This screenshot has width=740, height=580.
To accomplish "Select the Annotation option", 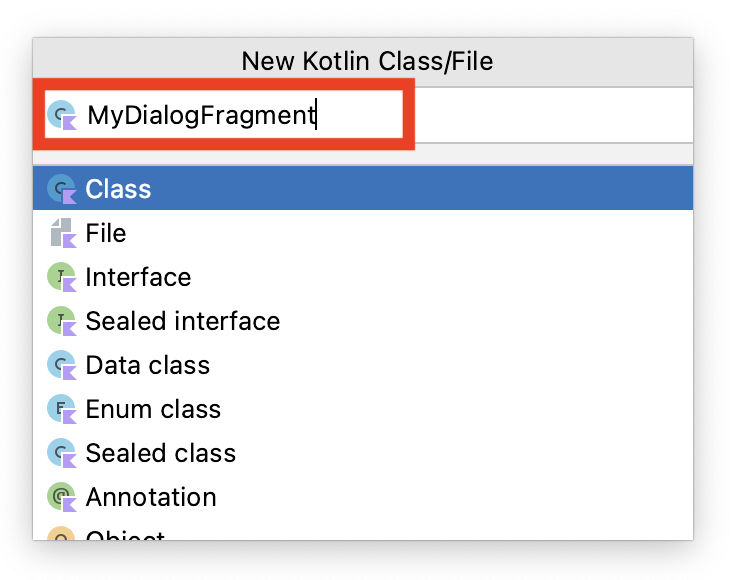I will point(363,497).
